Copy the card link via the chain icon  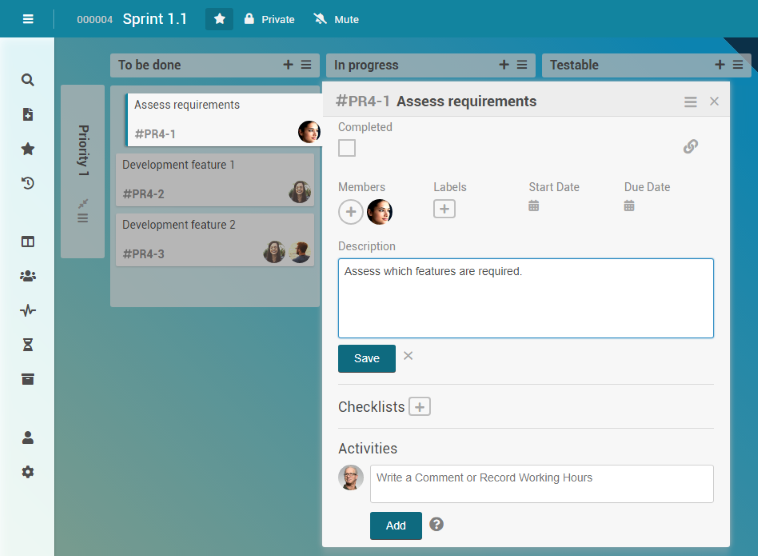tap(690, 147)
